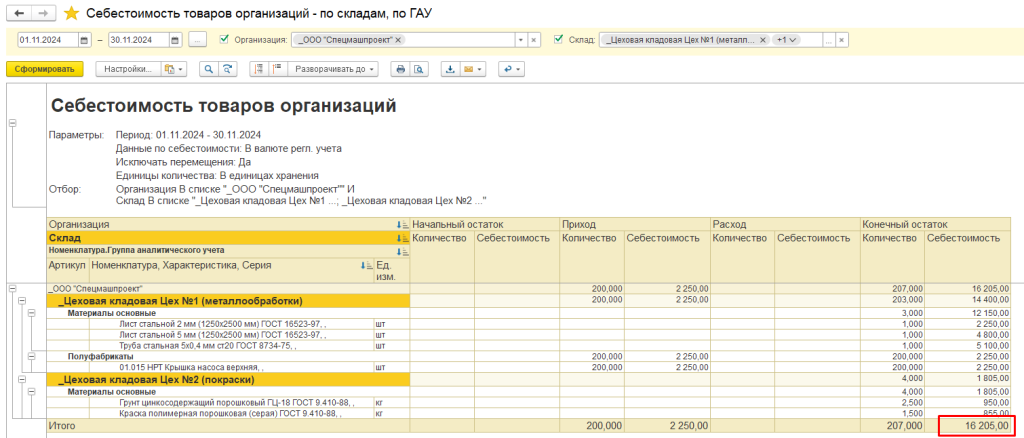Collapse _Цеховая кладовая Цех №1 group
The image size is (1024, 438).
pyautogui.click(x=22, y=301)
